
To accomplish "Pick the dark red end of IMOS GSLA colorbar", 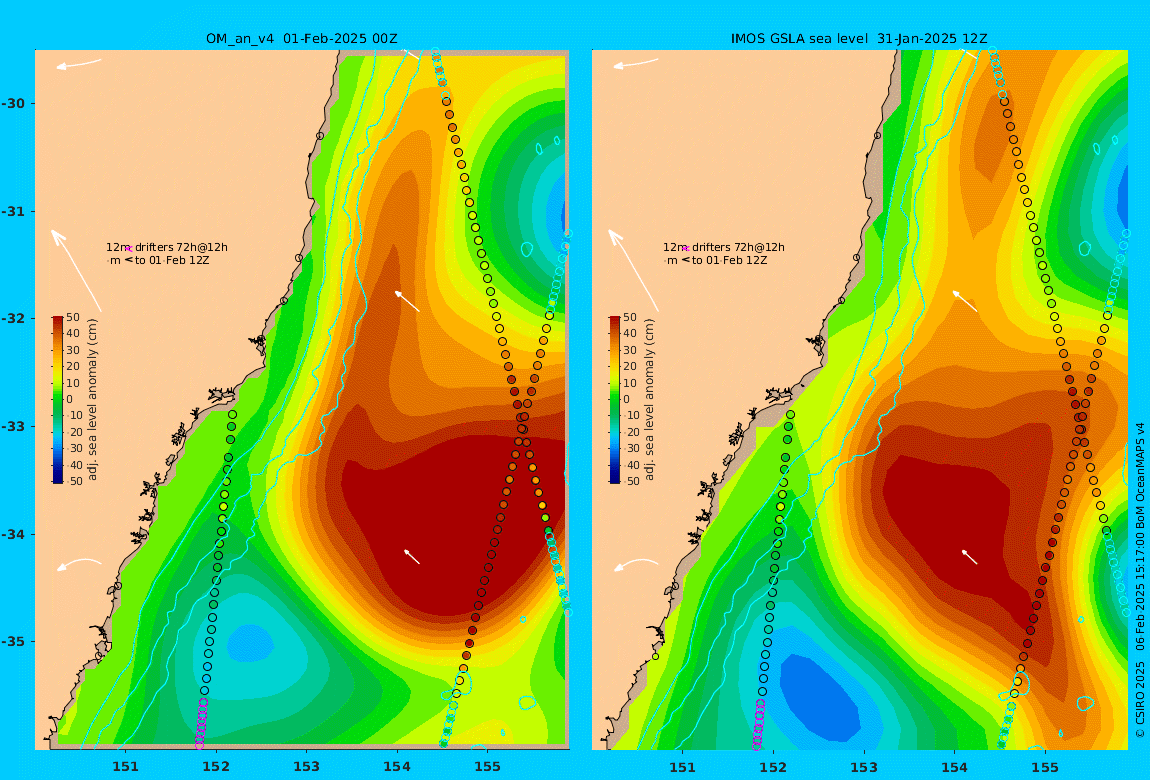I will tap(615, 320).
